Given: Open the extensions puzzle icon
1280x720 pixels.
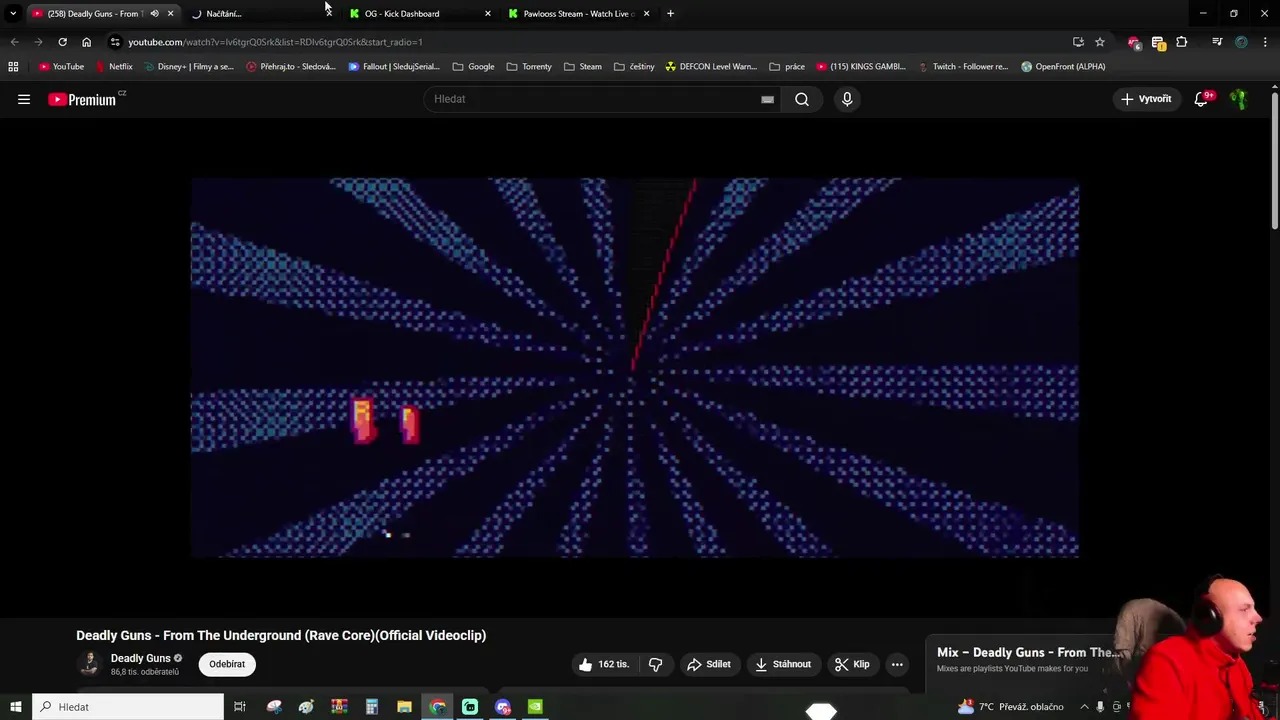Looking at the screenshot, I should [x=1182, y=42].
